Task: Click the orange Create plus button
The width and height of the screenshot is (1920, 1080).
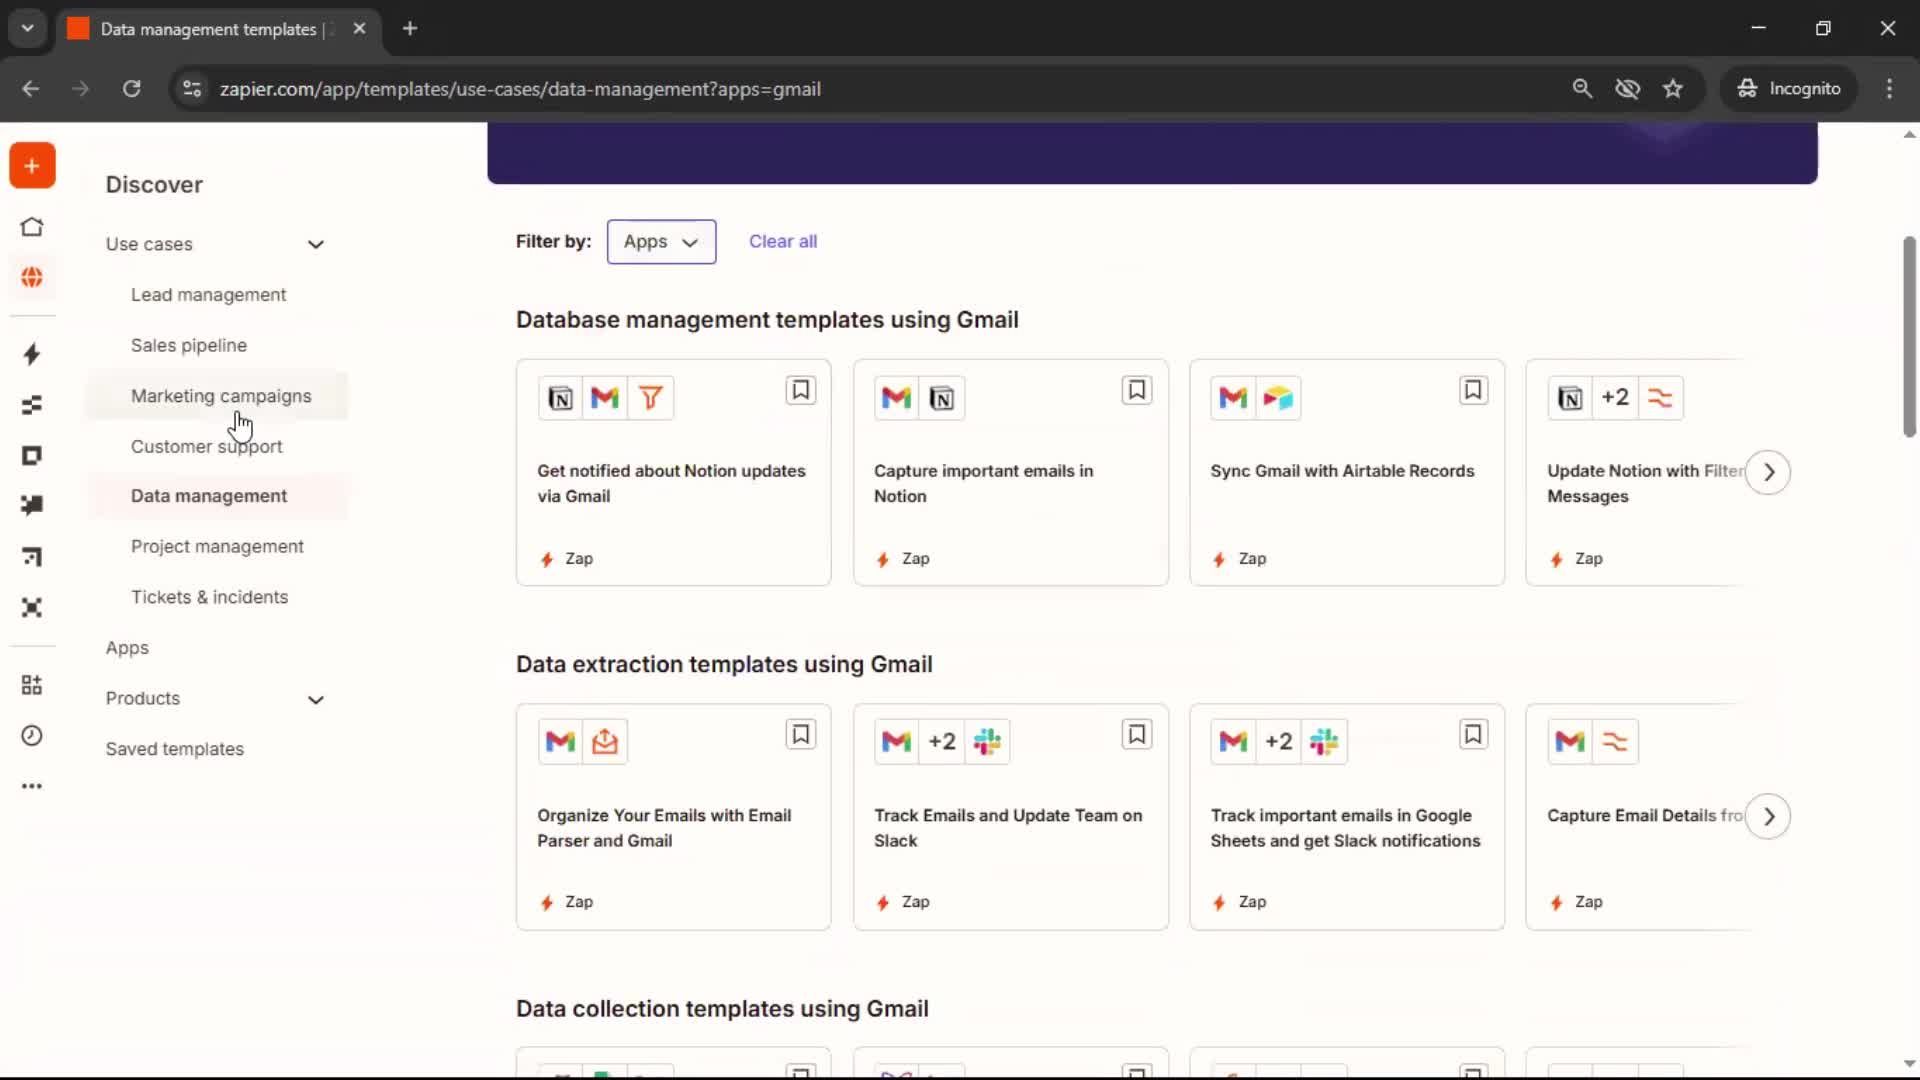Action: pos(32,166)
